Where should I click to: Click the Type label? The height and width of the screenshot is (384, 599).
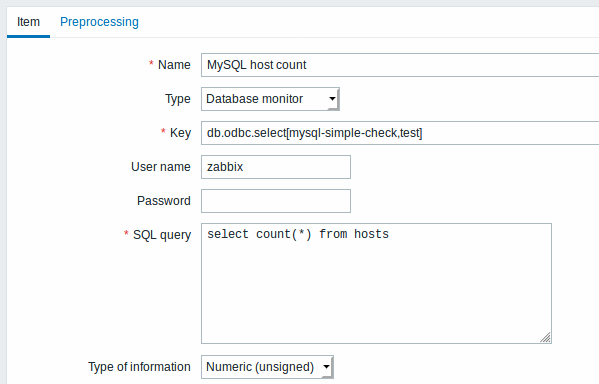[178, 99]
